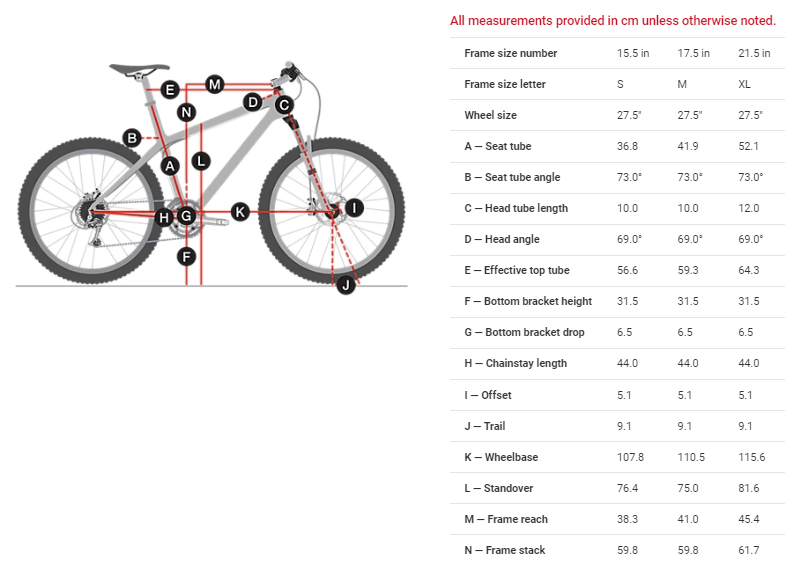Select the L standover marker
The height and width of the screenshot is (572, 794).
click(201, 160)
